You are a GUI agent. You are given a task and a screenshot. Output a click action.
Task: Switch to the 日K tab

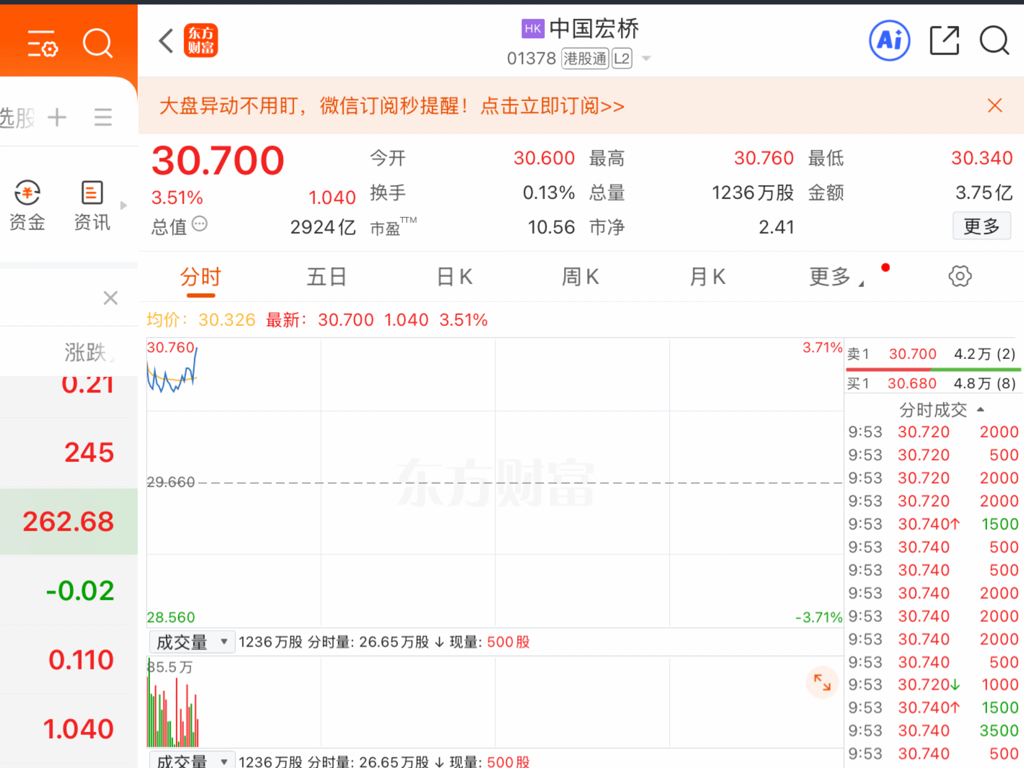pyautogui.click(x=455, y=277)
